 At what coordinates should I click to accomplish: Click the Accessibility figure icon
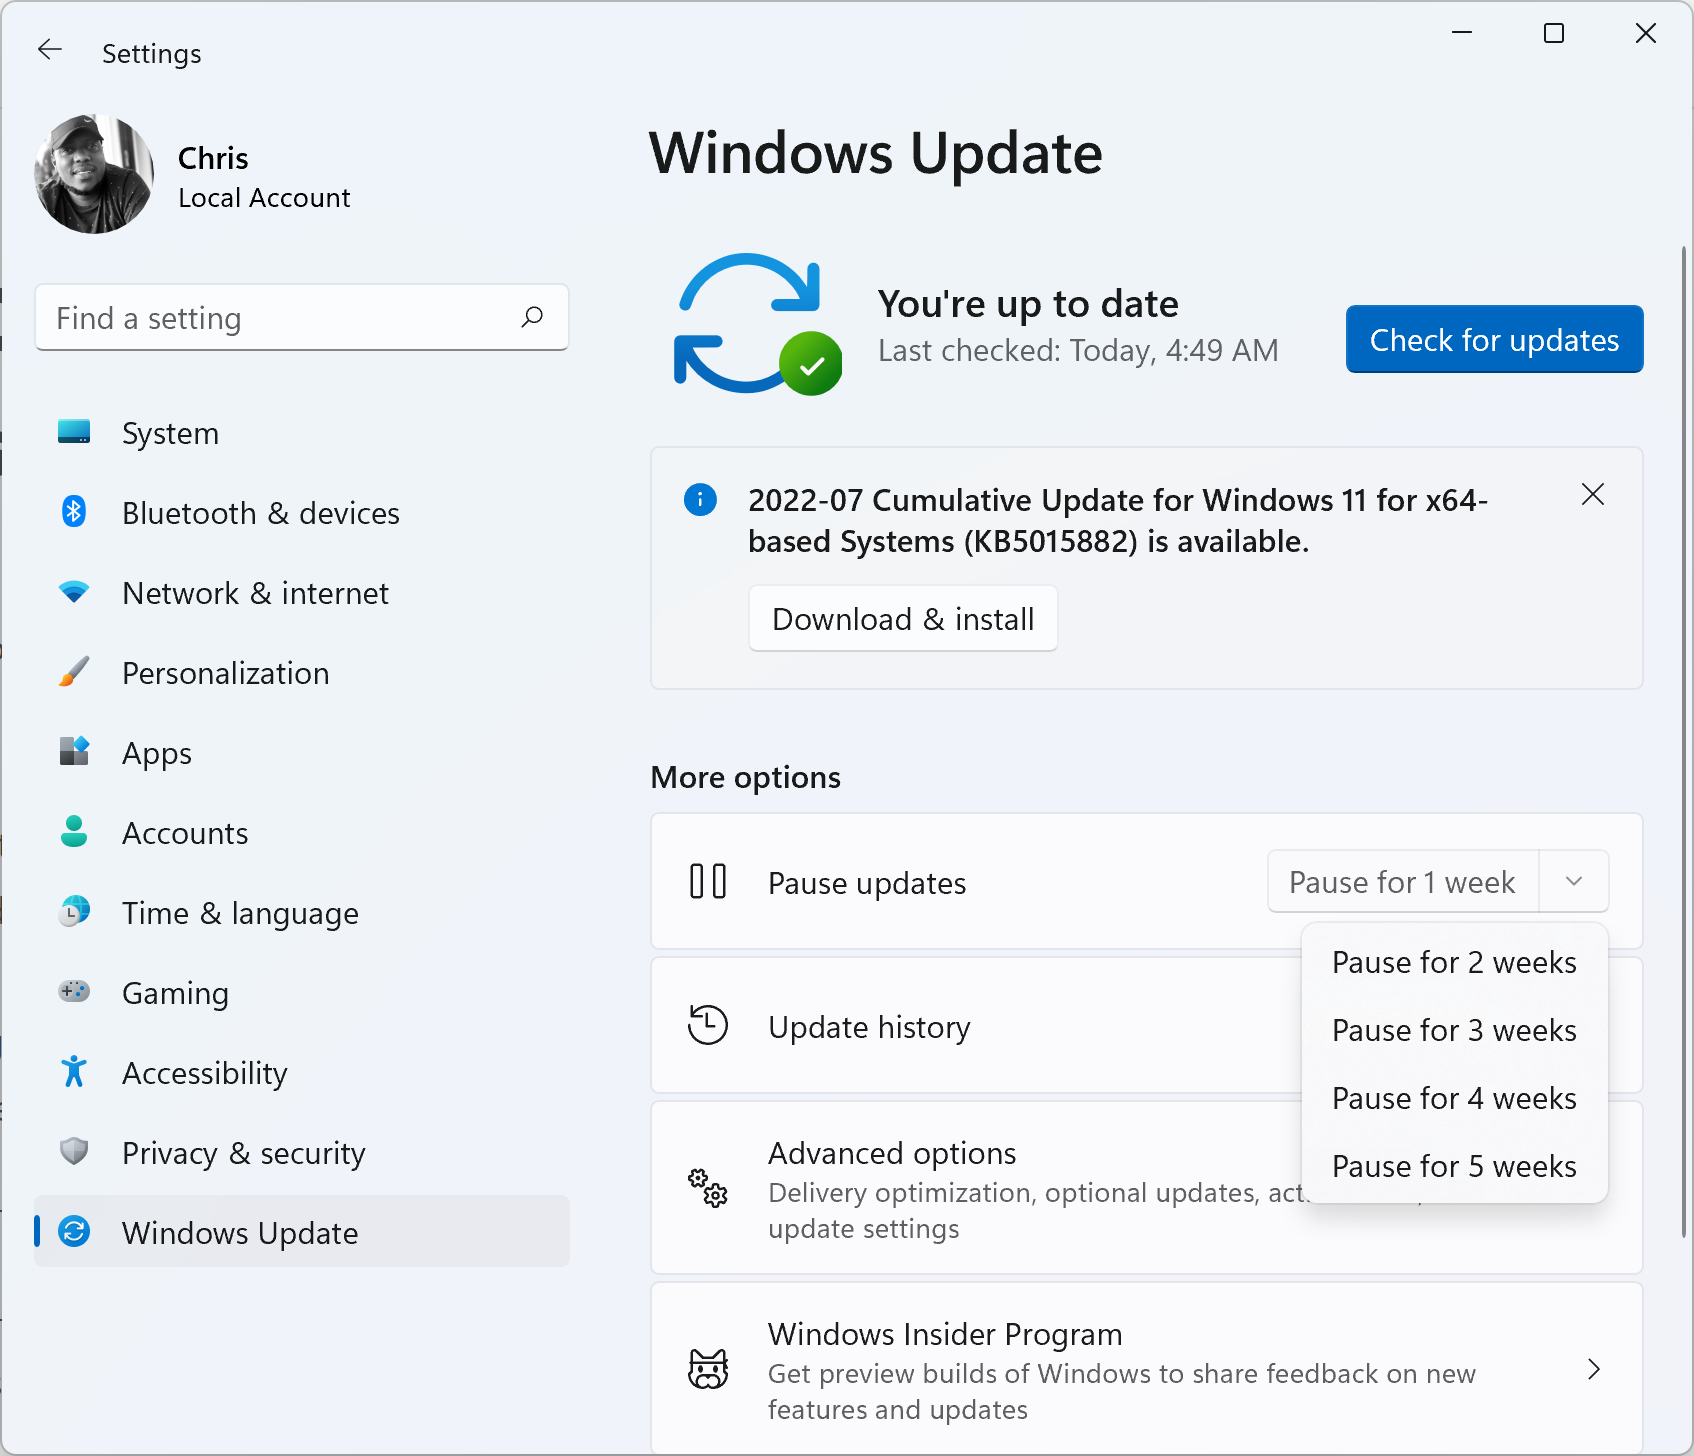click(74, 1072)
